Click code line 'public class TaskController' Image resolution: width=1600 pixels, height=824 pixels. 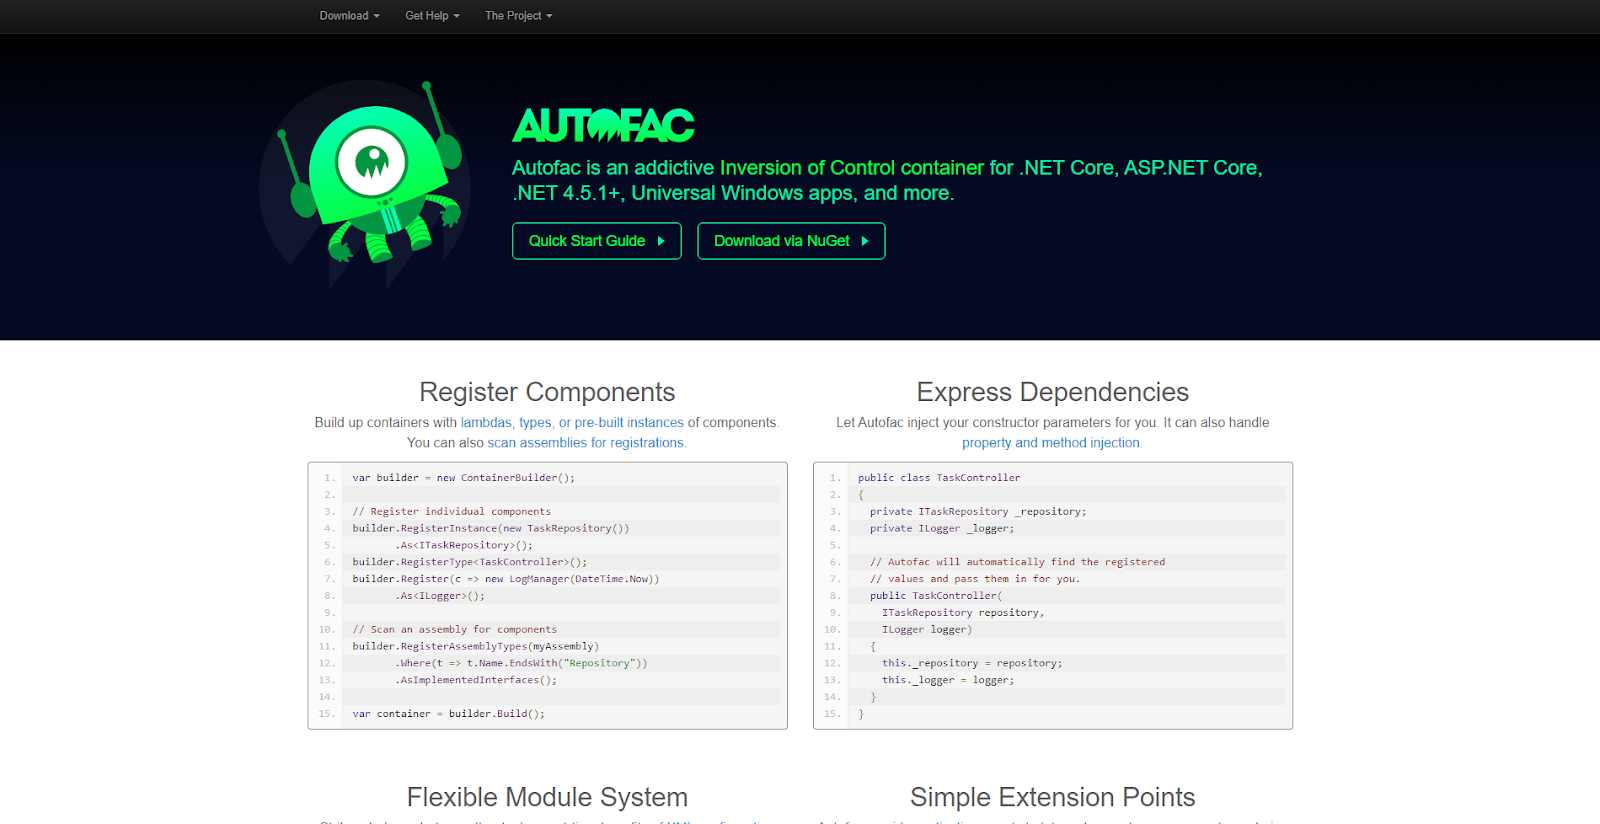click(939, 478)
